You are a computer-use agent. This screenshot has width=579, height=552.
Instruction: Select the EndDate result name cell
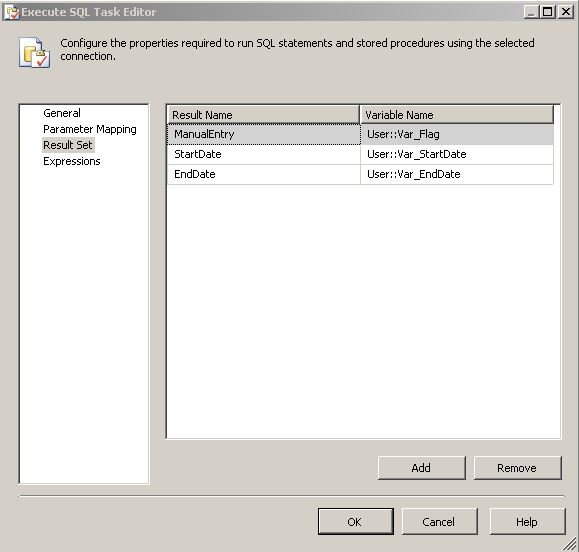[x=264, y=174]
